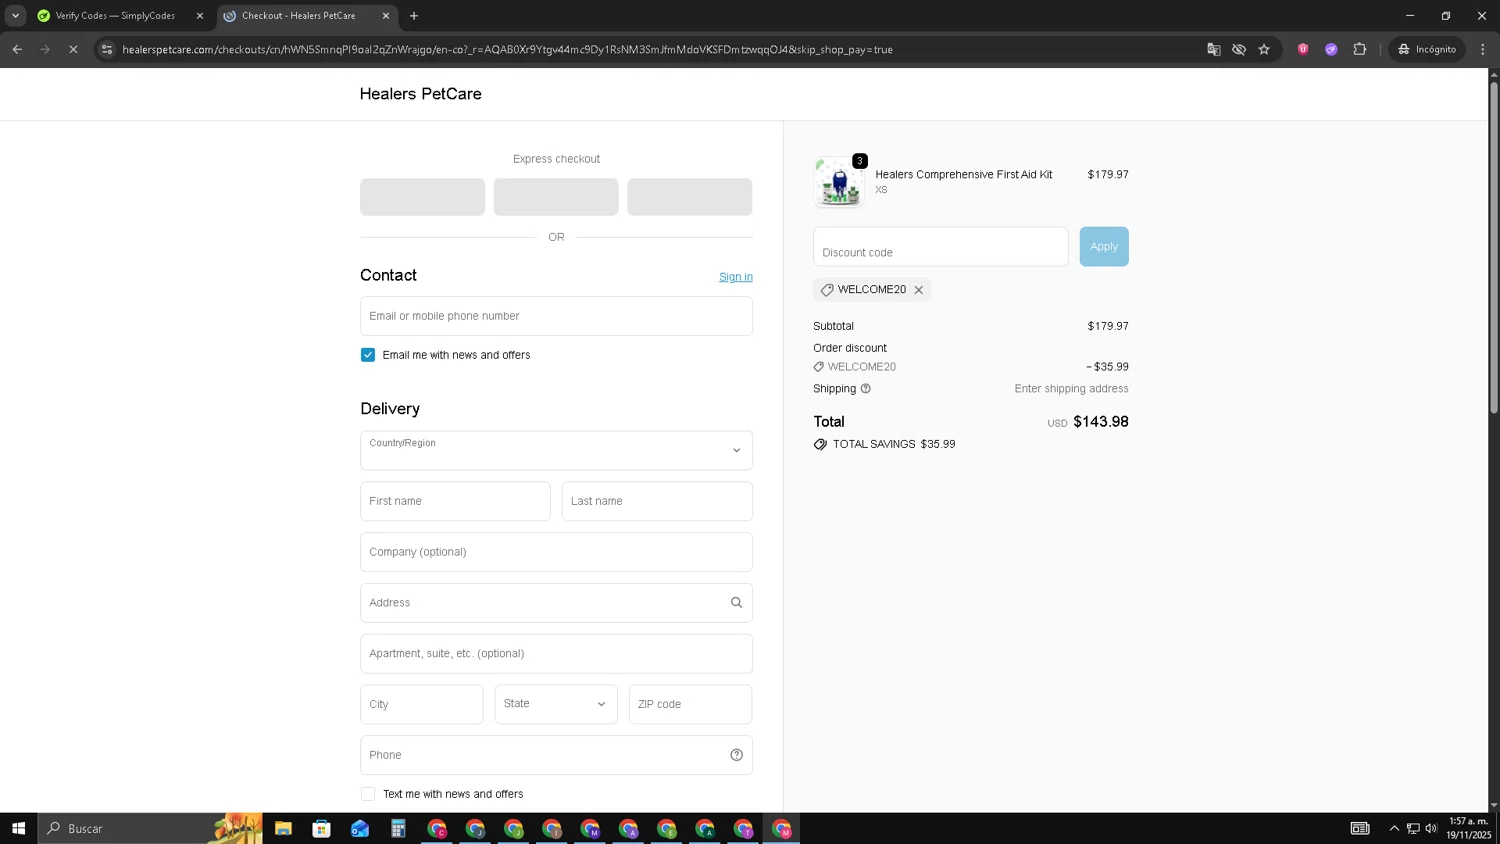Image resolution: width=1500 pixels, height=844 pixels.
Task: Open File Explorer from the taskbar
Action: [x=283, y=828]
